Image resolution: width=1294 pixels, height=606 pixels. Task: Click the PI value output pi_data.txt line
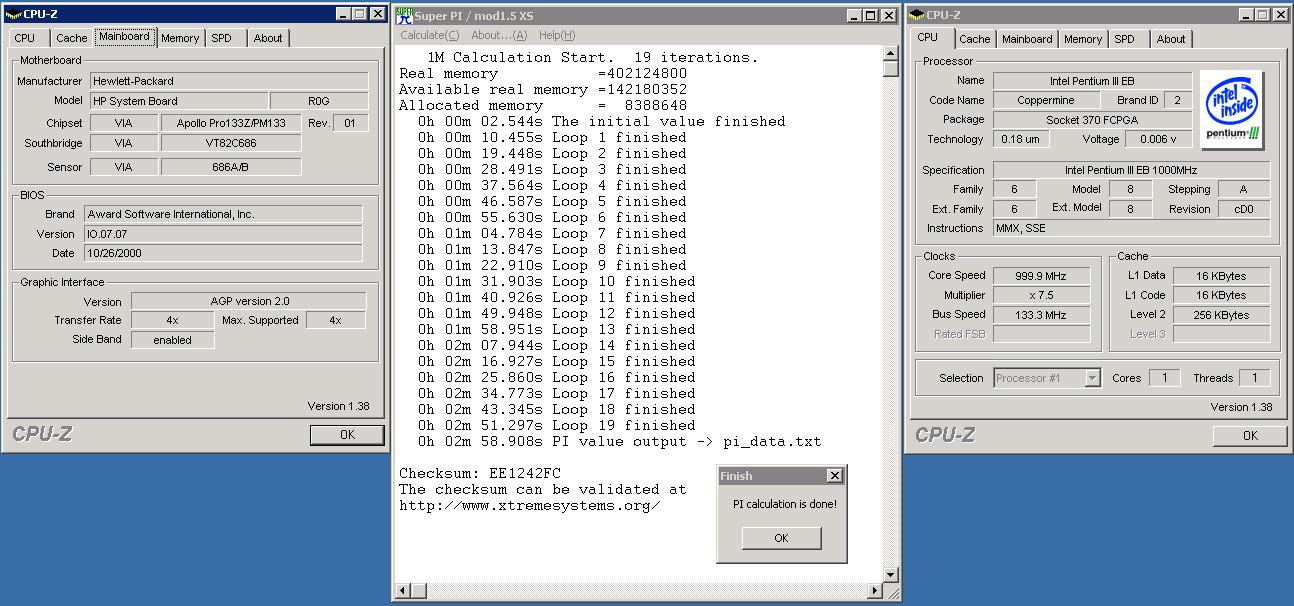pos(620,441)
